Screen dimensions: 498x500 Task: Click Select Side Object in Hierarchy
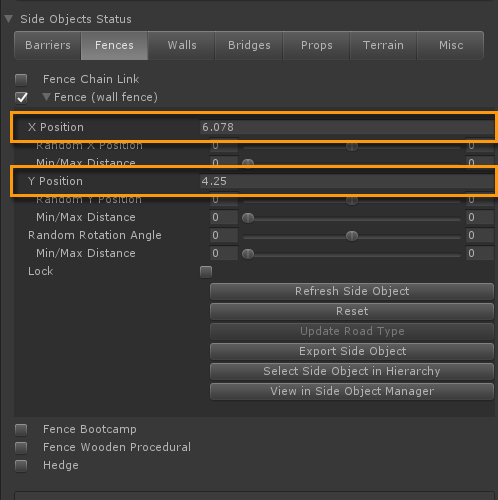pyautogui.click(x=352, y=371)
